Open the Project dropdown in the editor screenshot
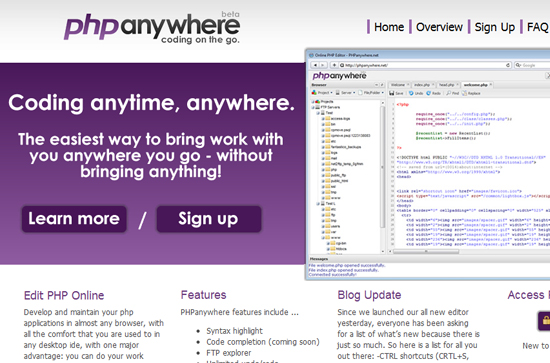Image resolution: width=550 pixels, height=363 pixels. (x=322, y=93)
